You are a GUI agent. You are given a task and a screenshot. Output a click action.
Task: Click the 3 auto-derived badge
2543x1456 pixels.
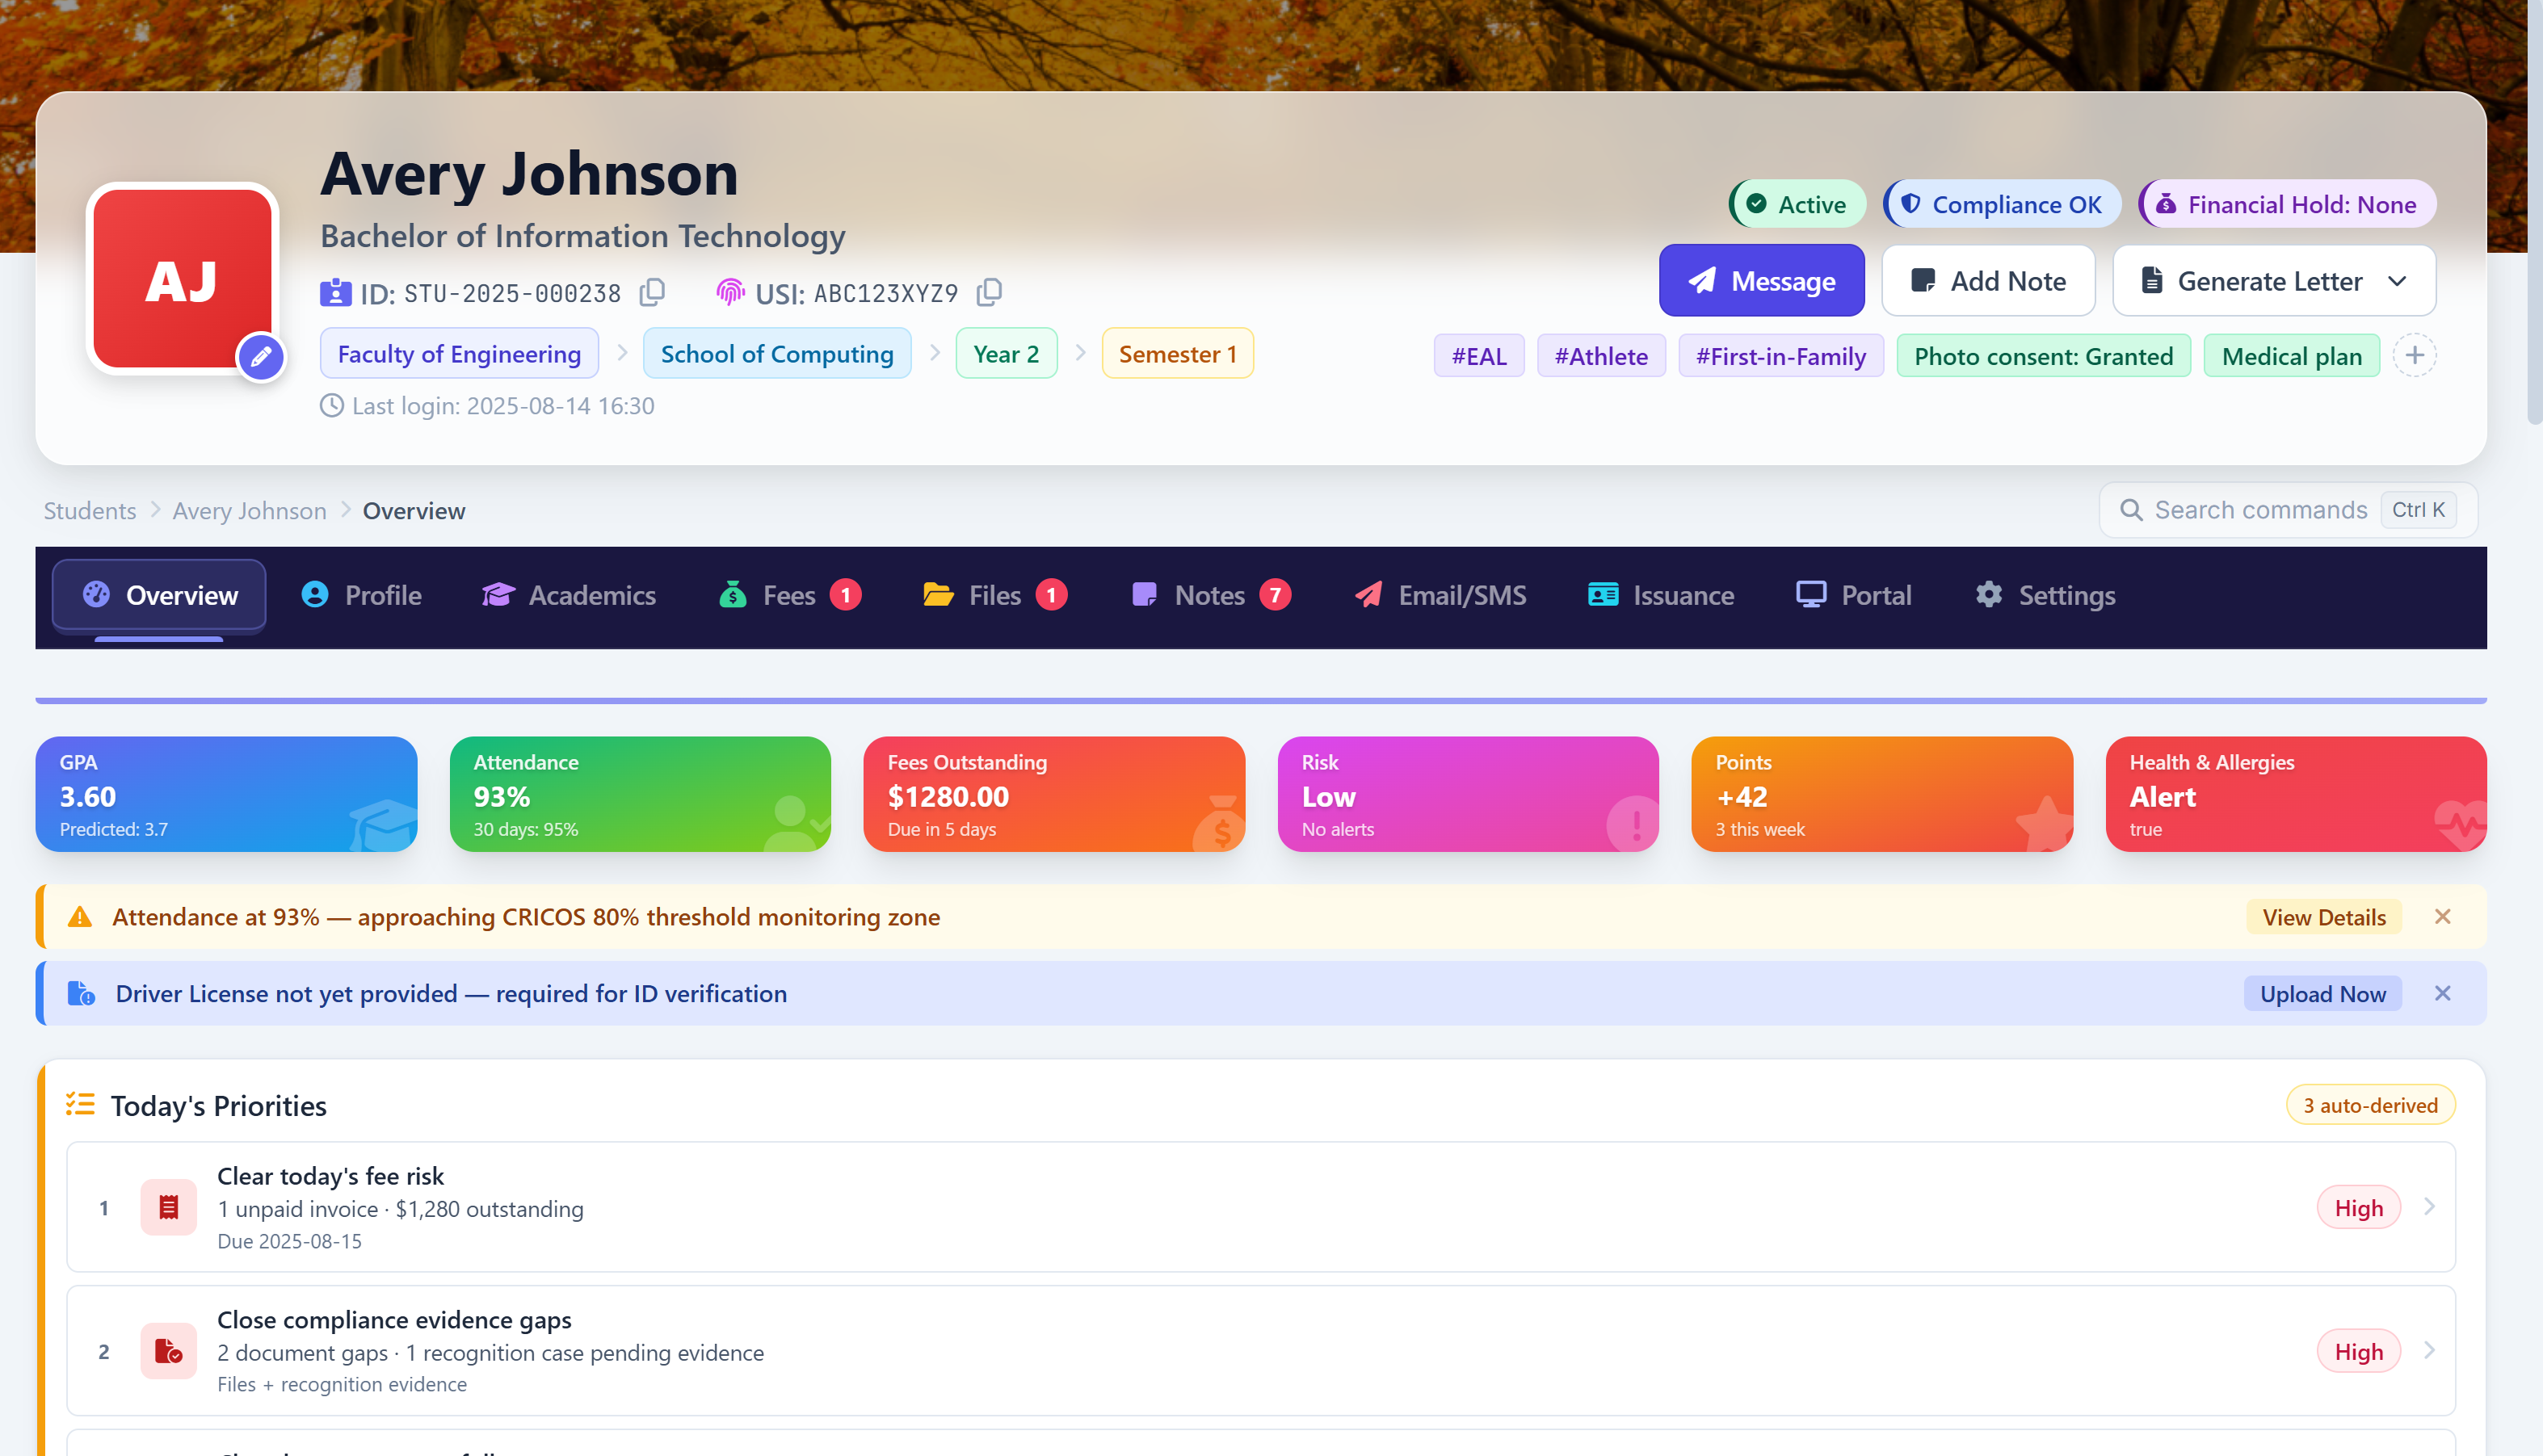(2370, 1105)
